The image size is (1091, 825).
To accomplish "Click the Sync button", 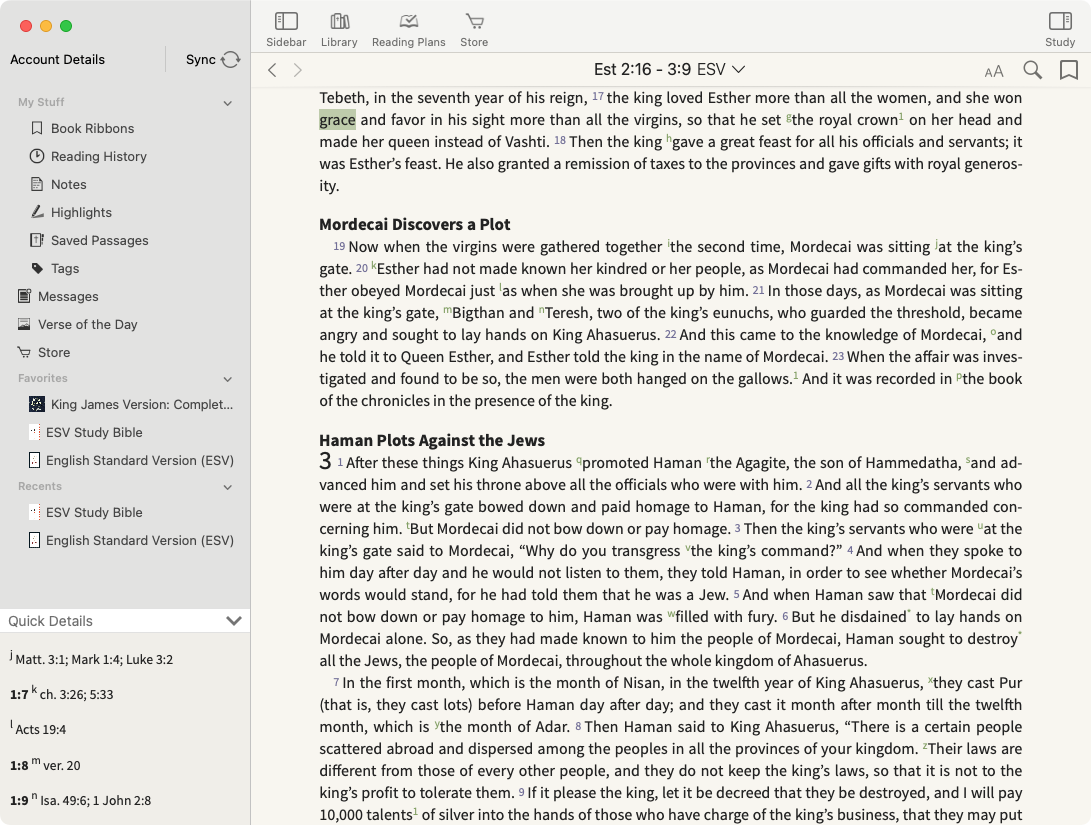I will point(213,59).
